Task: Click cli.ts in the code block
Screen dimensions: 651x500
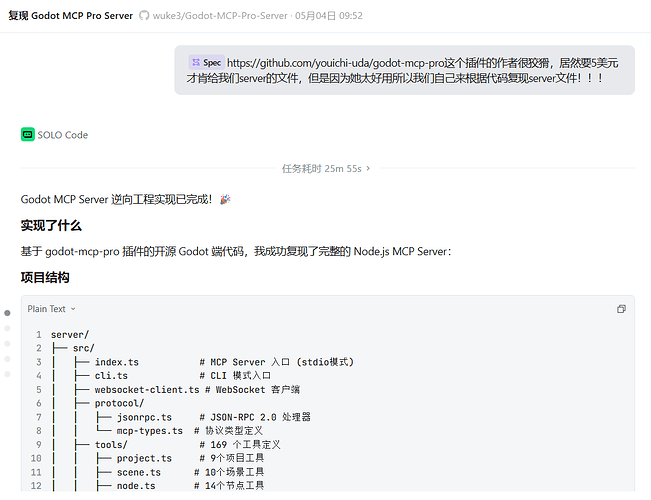Action: coord(111,376)
